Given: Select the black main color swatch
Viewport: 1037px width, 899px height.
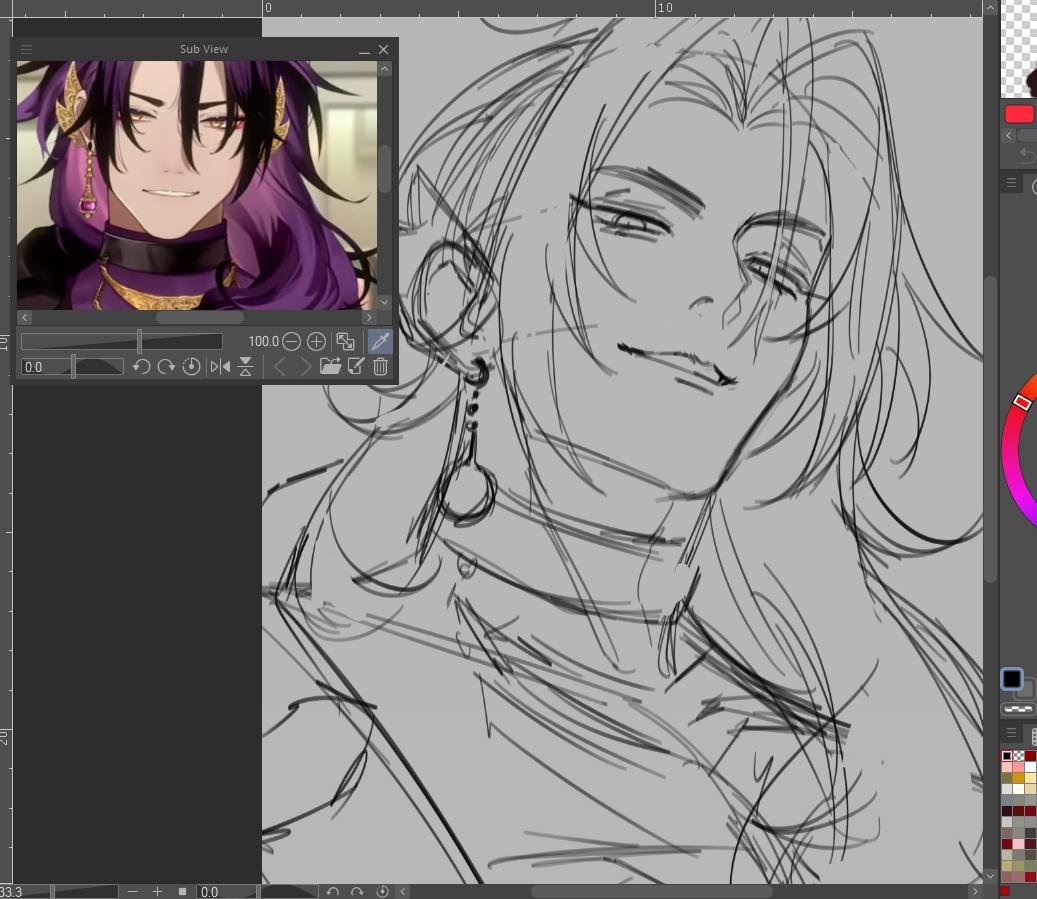Looking at the screenshot, I should pos(1012,679).
